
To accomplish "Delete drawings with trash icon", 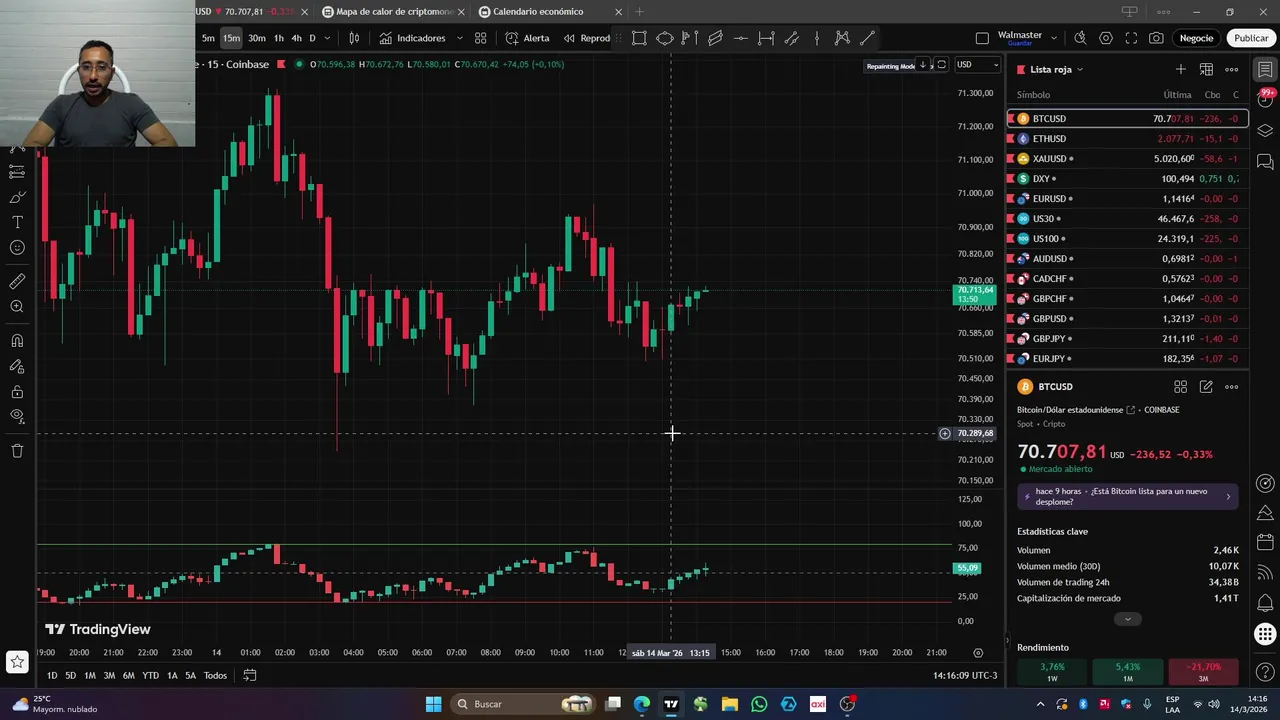I will click(17, 451).
